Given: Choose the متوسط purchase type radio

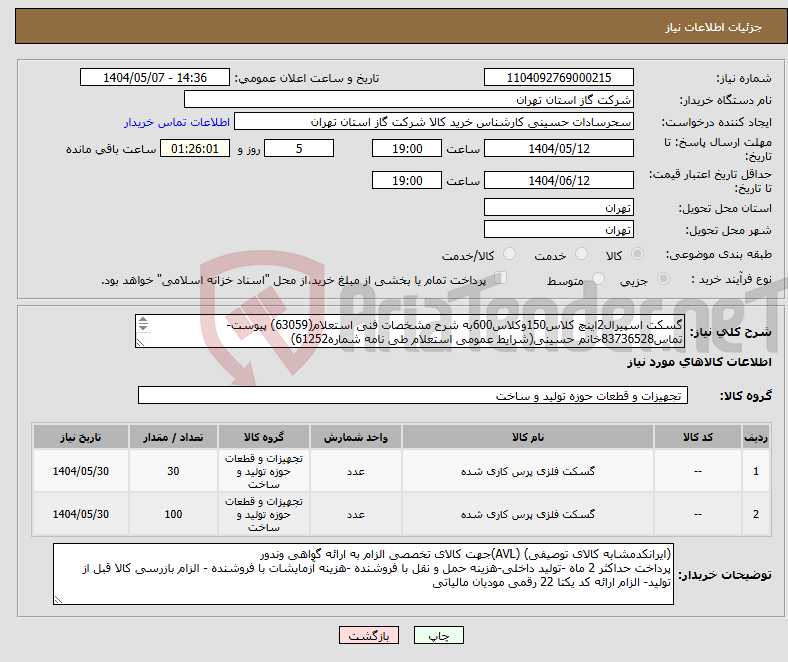Looking at the screenshot, I should pos(599,281).
